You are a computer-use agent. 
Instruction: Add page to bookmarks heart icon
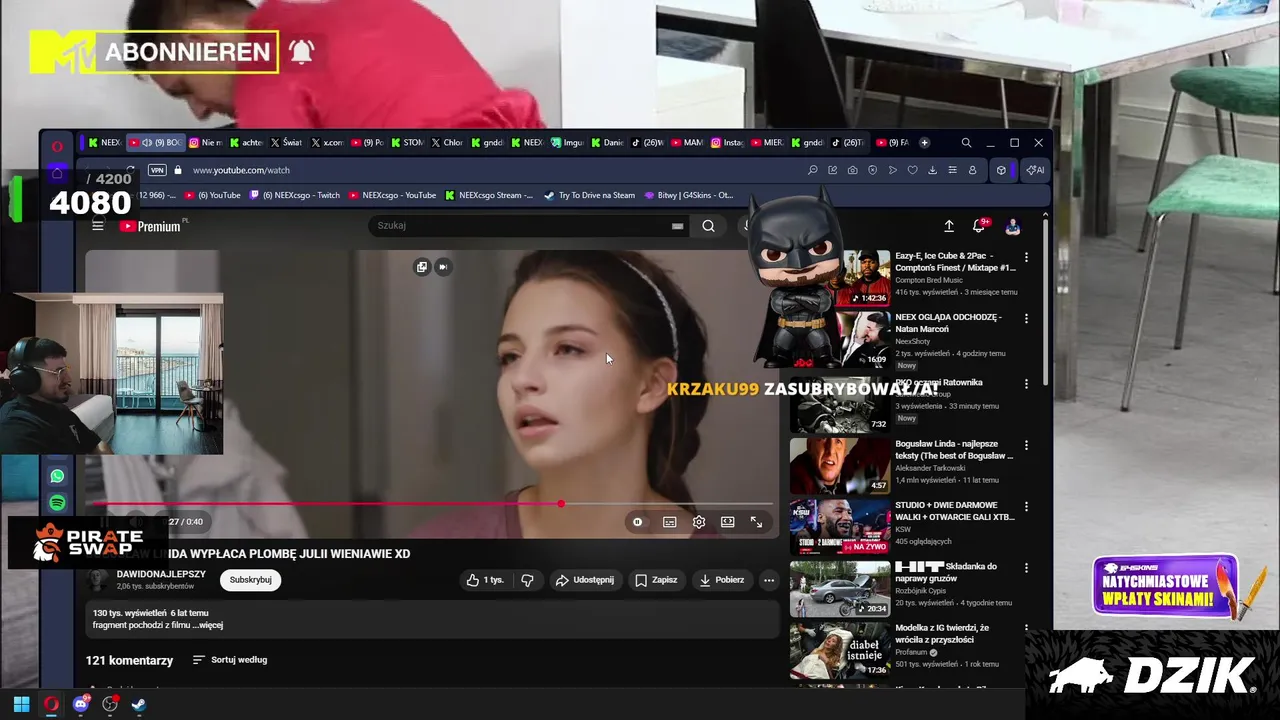click(912, 170)
